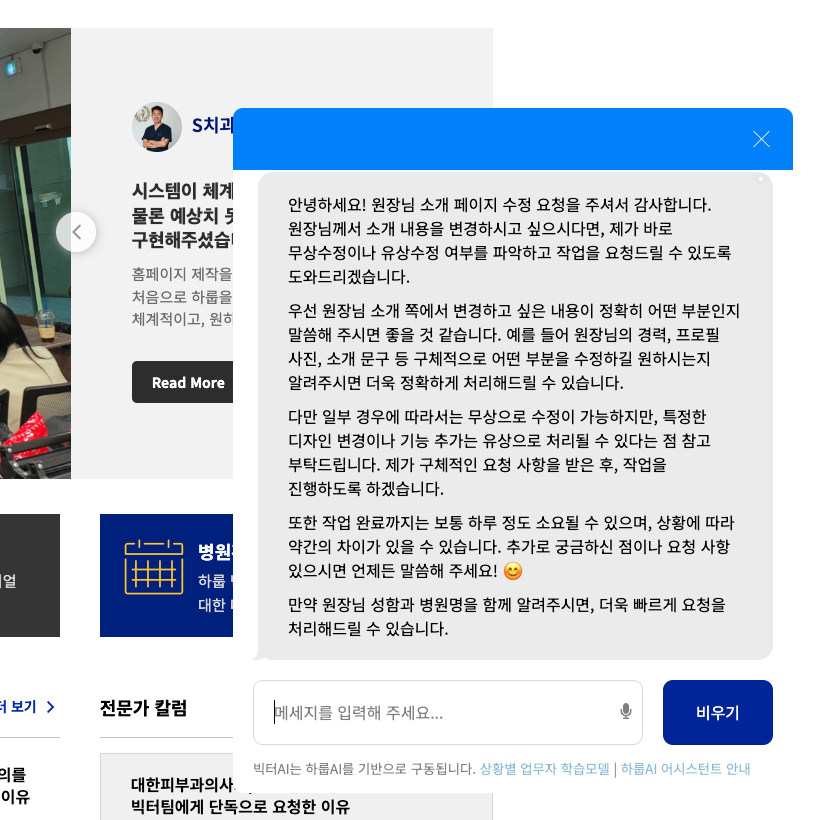820x820 pixels.
Task: Click the dark gray card on the left
Action: 30,575
